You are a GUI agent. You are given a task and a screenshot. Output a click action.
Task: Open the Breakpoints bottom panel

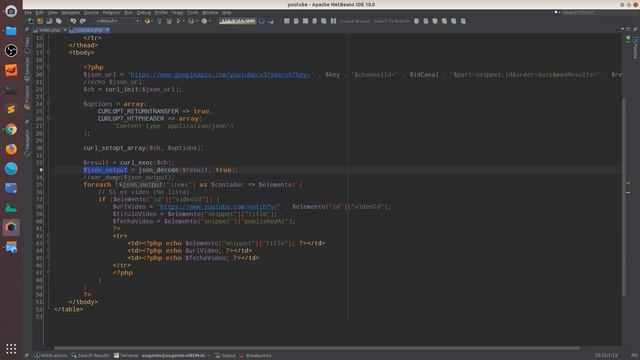(256, 356)
